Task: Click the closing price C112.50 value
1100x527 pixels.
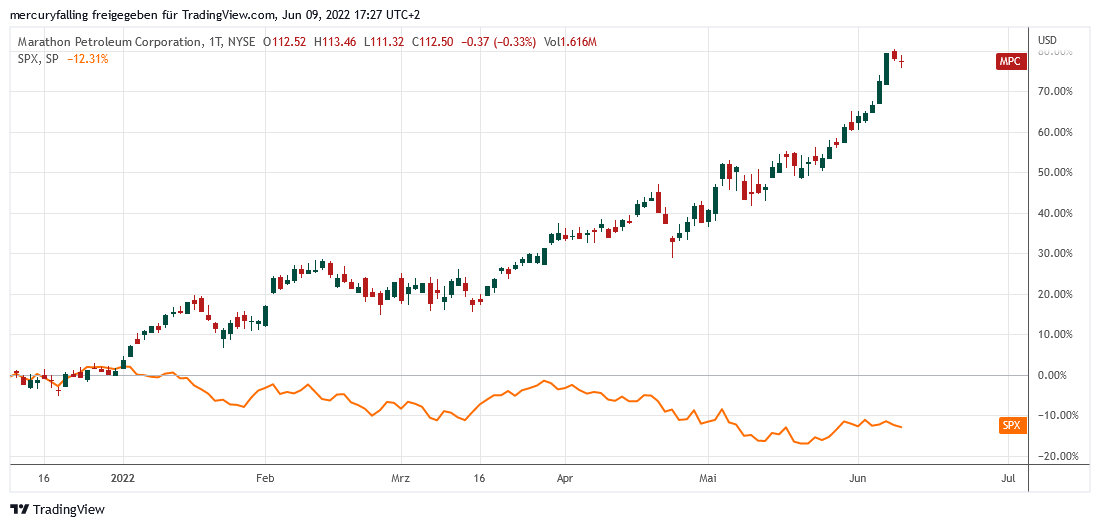Action: [x=432, y=42]
